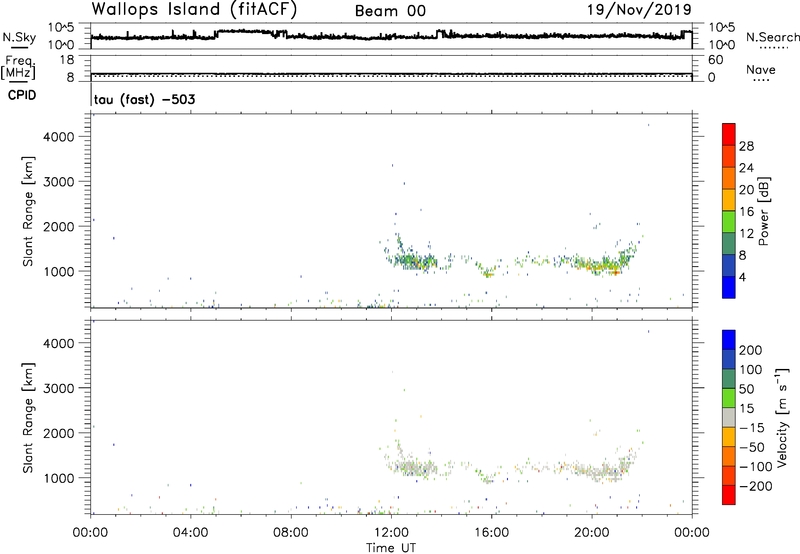This screenshot has height=554, width=800.
Task: Click the '16' tick on power colorbar
Action: click(746, 212)
